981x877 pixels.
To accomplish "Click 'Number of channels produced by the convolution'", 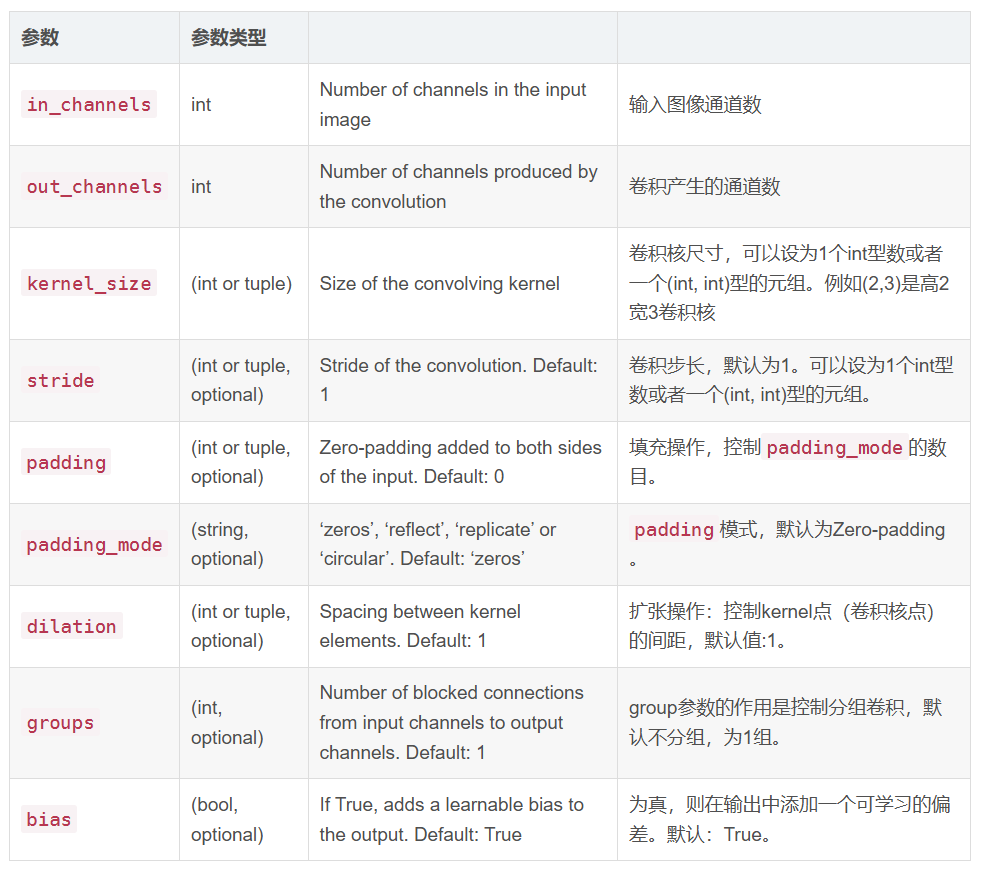I will (x=459, y=186).
